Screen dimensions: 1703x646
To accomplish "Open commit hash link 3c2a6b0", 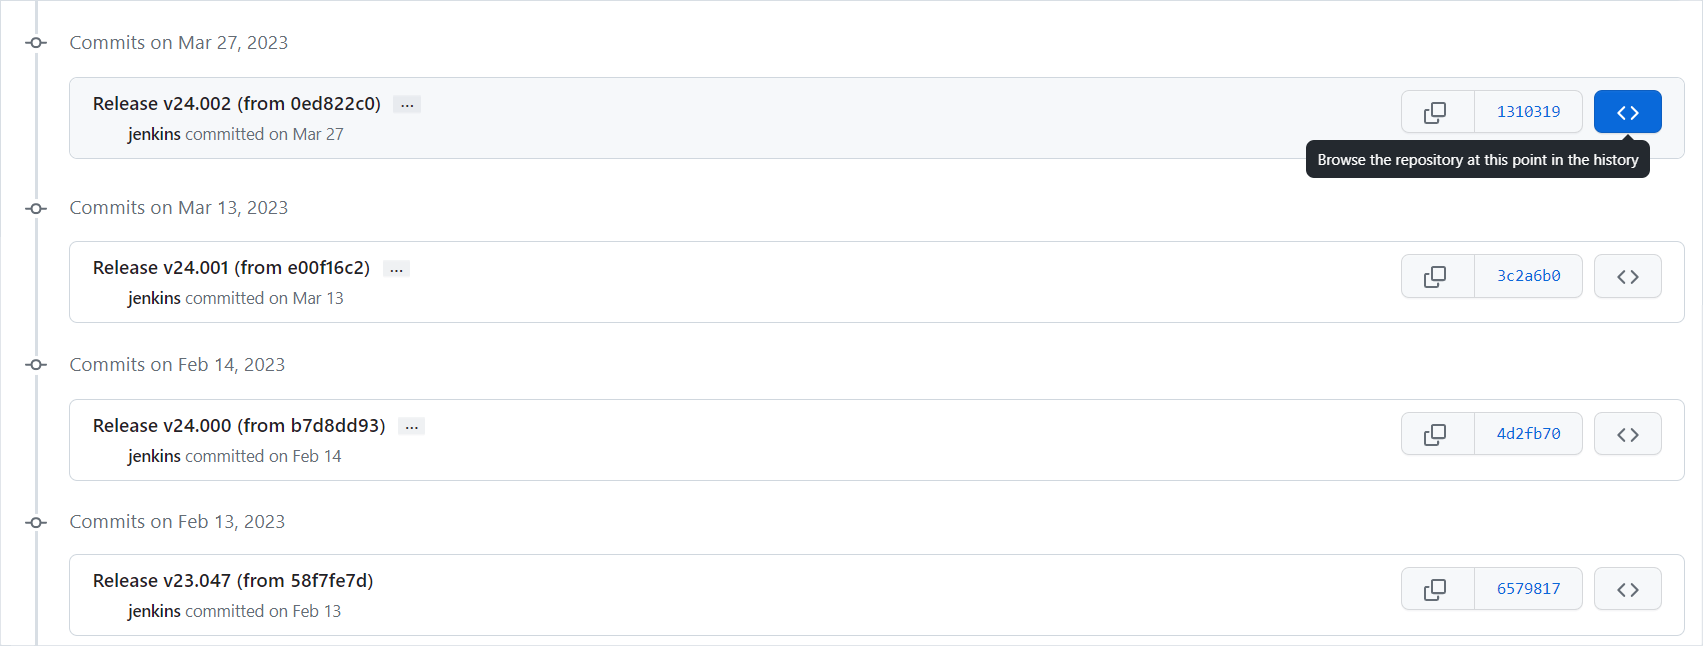I will coord(1528,277).
